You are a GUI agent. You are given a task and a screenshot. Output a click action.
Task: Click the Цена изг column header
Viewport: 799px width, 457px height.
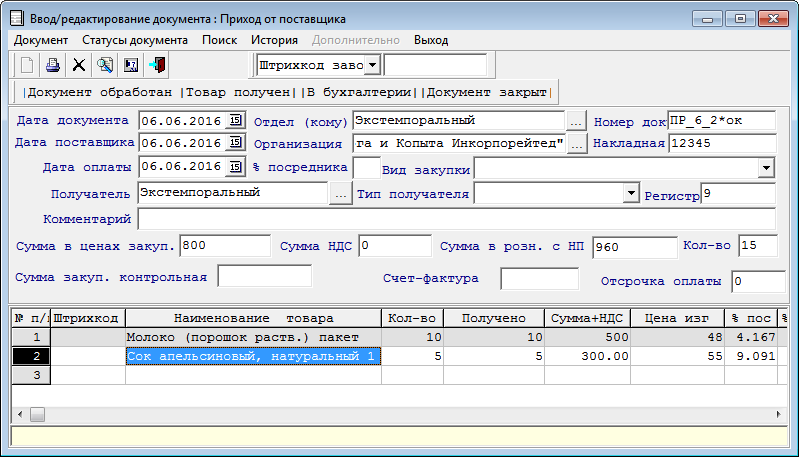[x=677, y=318]
